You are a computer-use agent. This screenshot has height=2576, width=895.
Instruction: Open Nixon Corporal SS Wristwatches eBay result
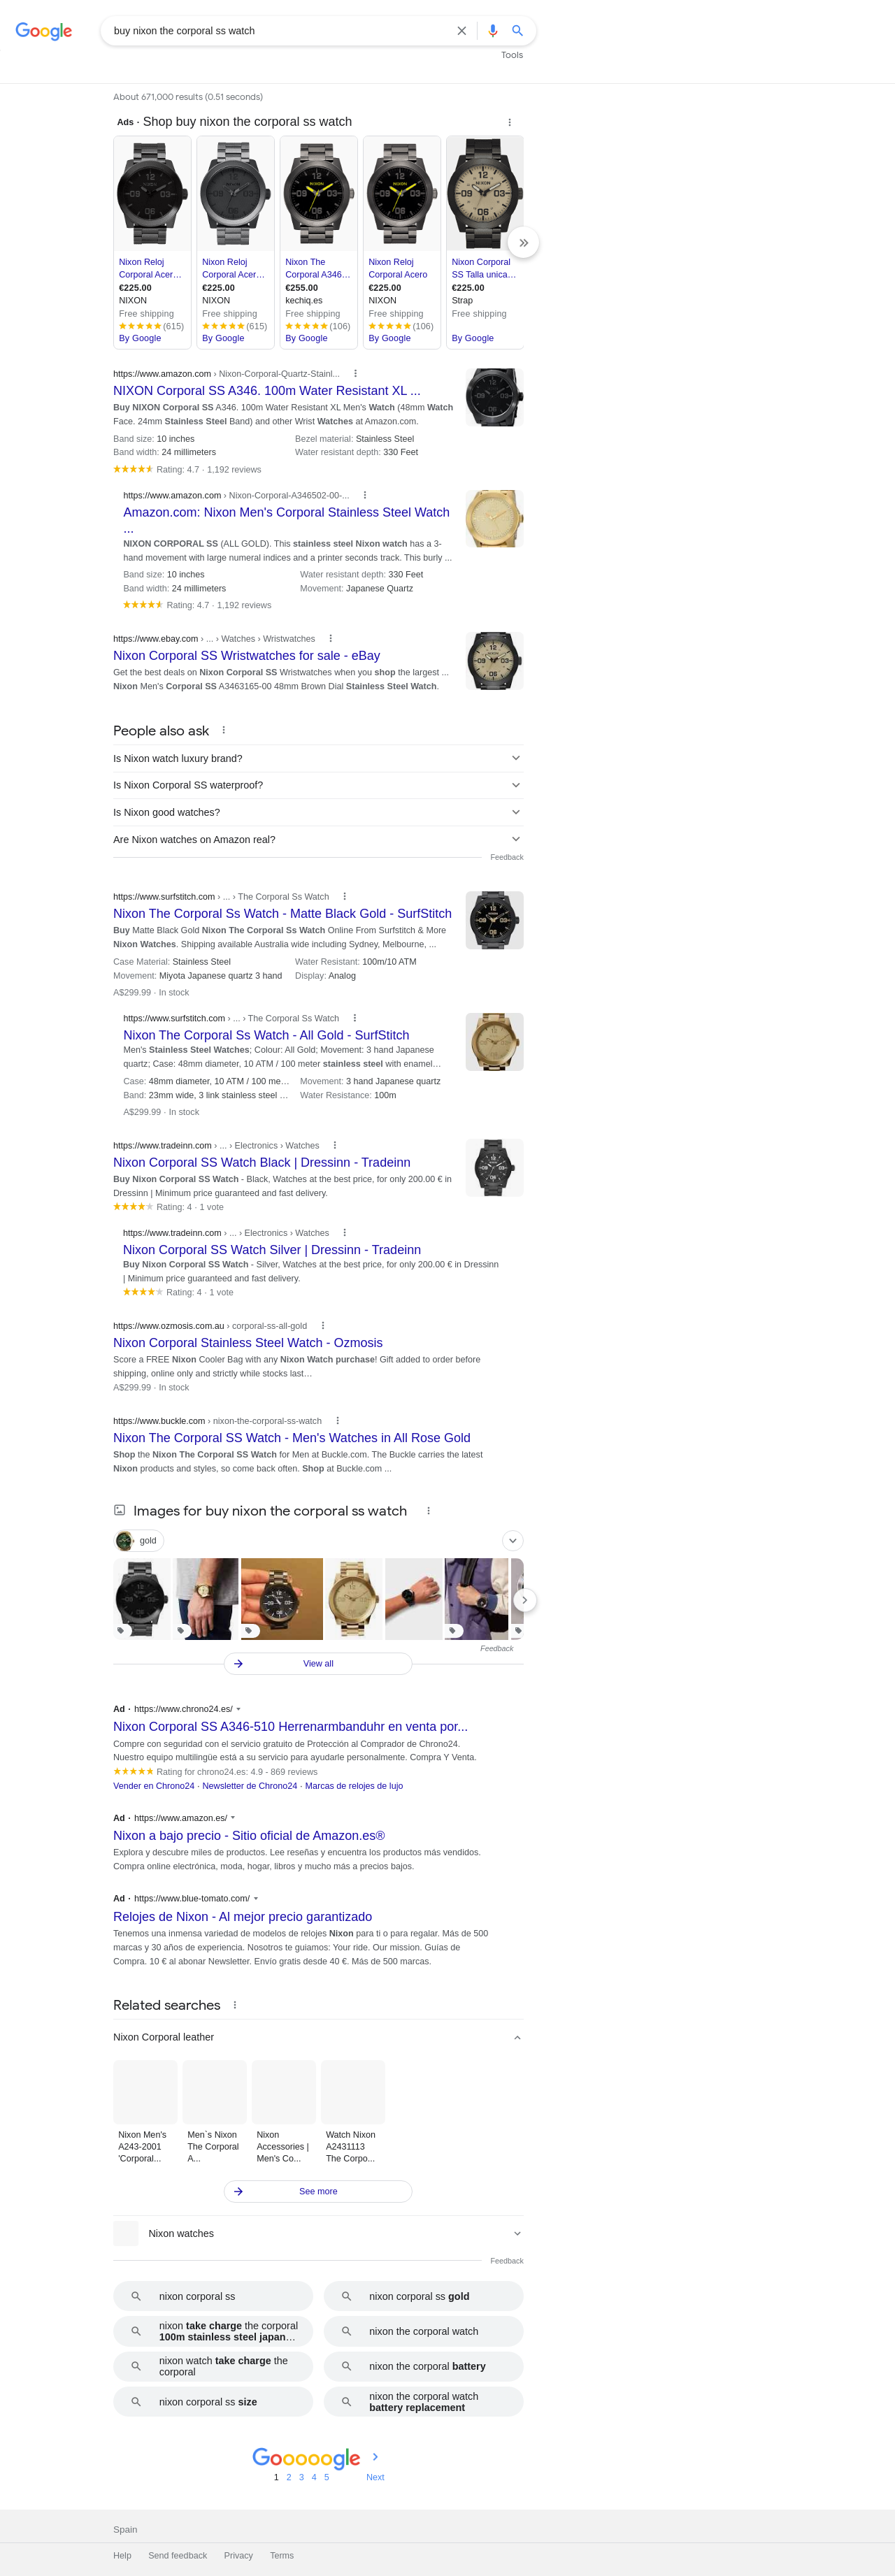point(246,656)
